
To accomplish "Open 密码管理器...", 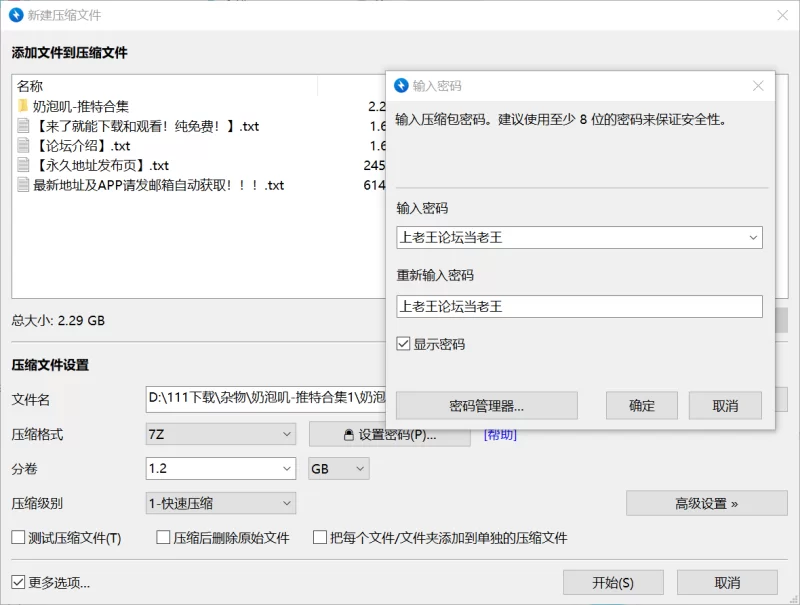I will tap(487, 406).
